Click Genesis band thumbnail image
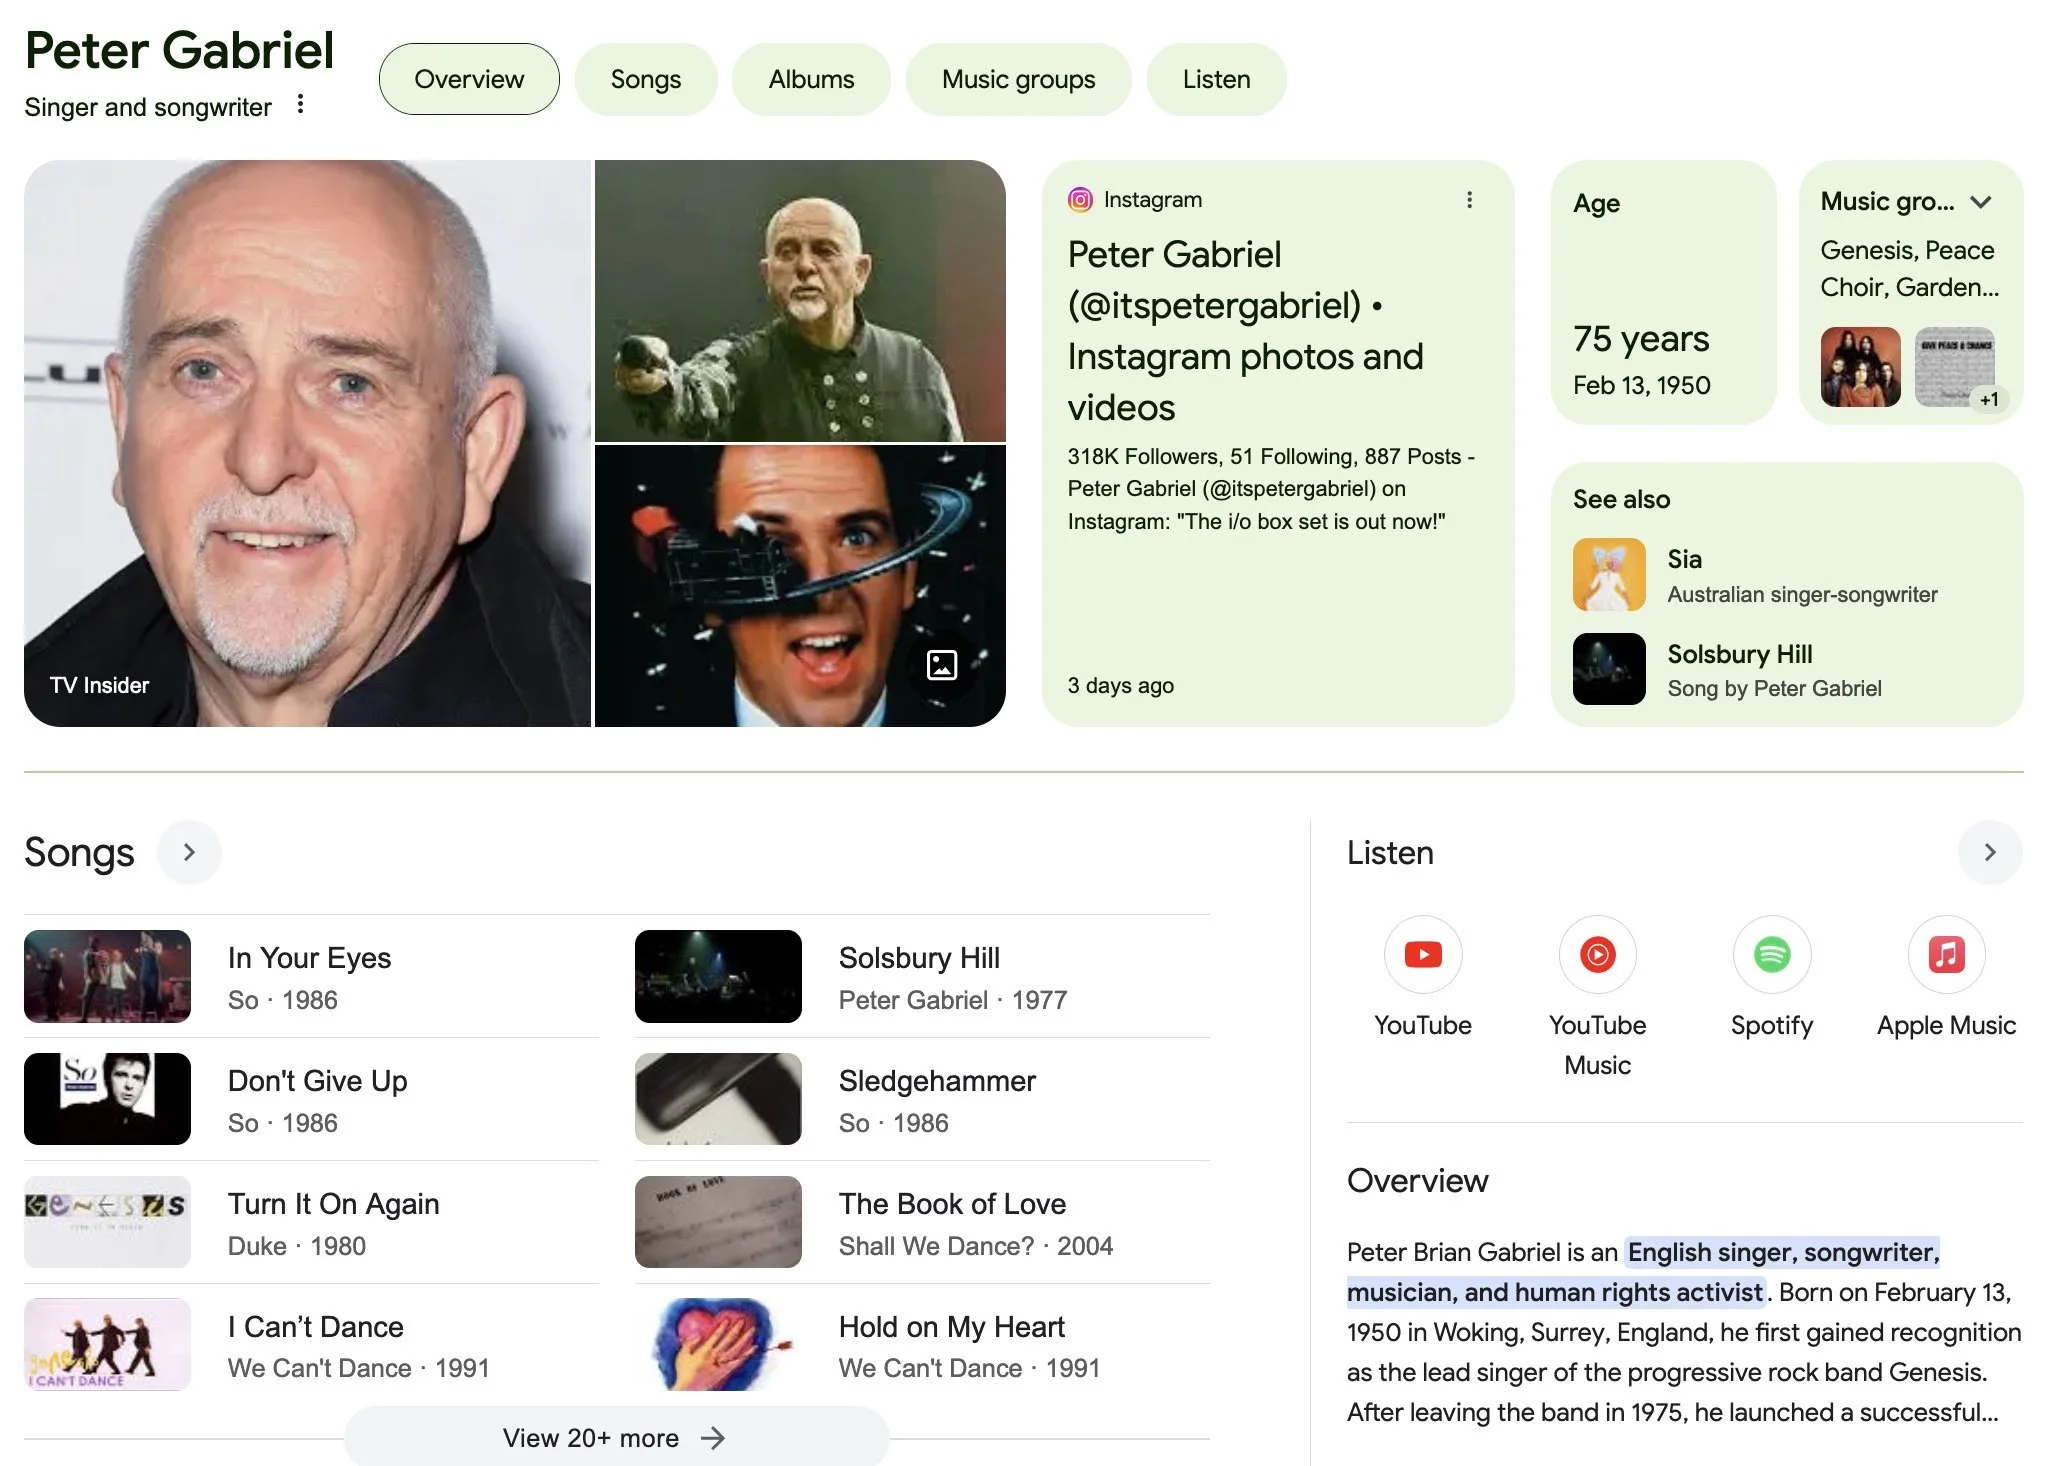Viewport: 2048px width, 1466px height. (x=1860, y=367)
